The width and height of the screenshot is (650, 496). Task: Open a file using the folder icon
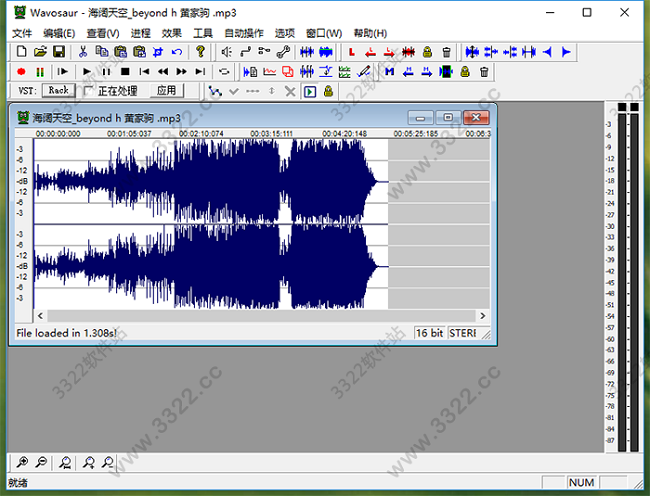click(x=40, y=52)
